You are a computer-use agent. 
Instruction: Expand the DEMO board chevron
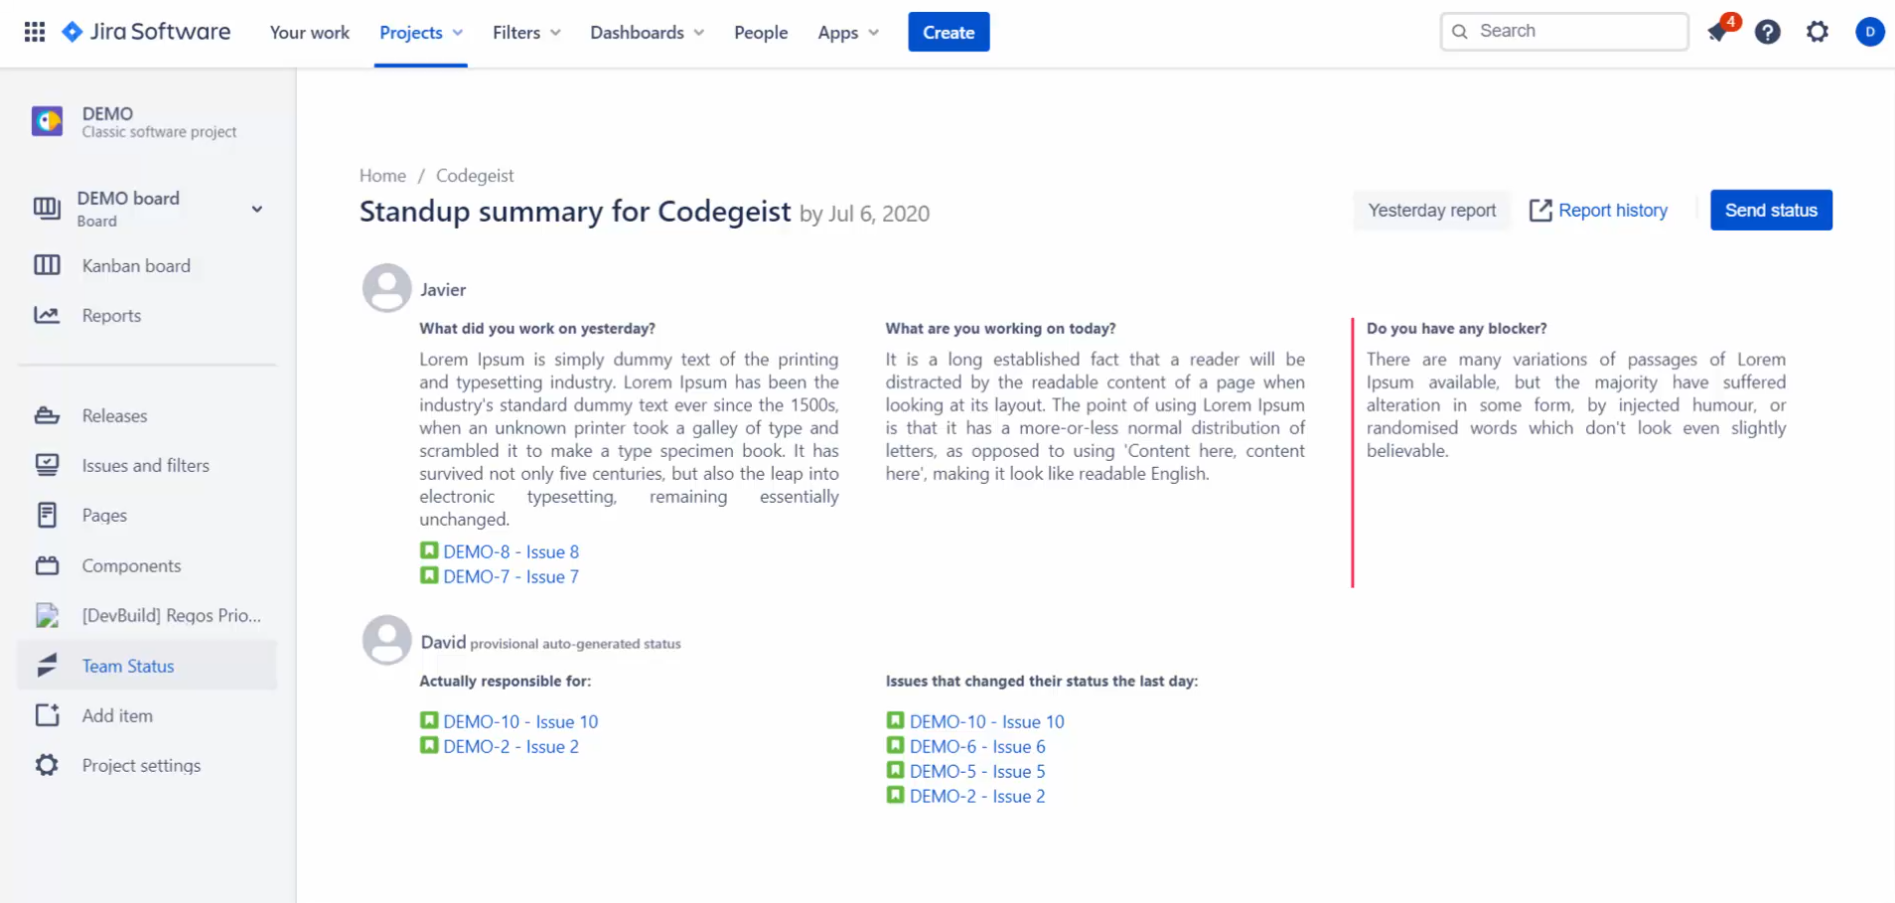click(x=257, y=209)
